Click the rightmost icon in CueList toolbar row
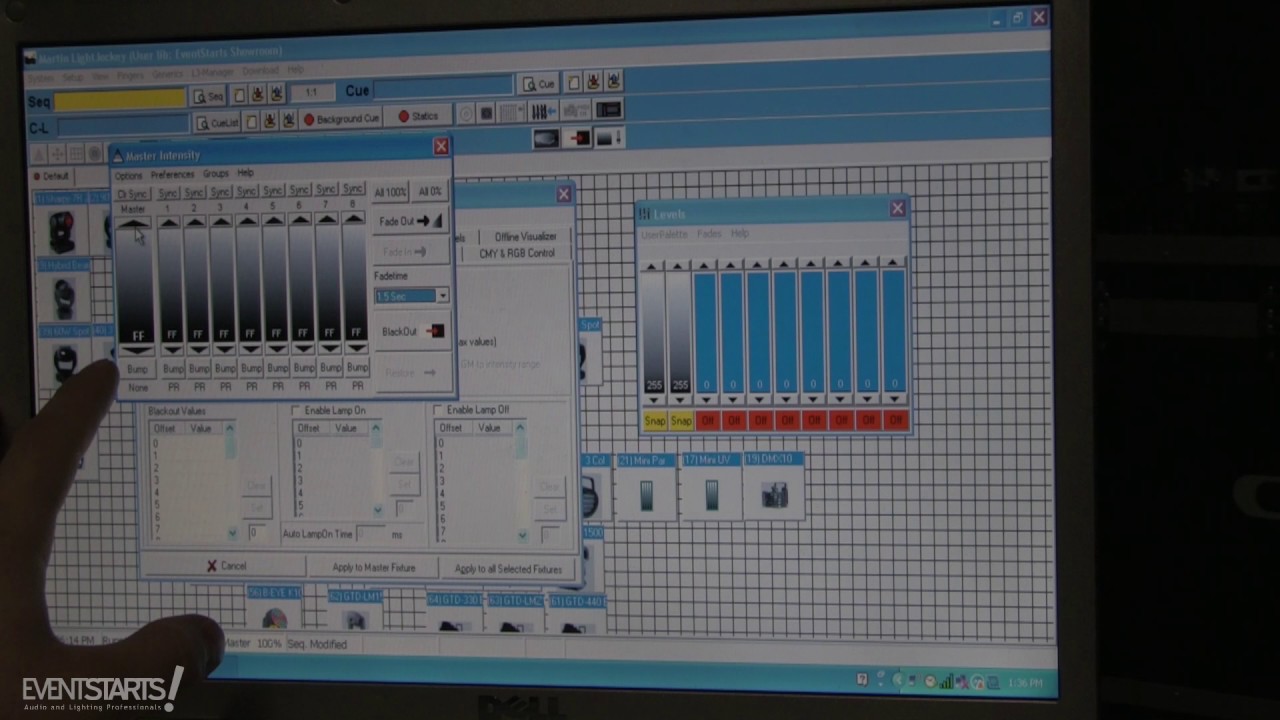This screenshot has width=1280, height=720. pos(608,110)
